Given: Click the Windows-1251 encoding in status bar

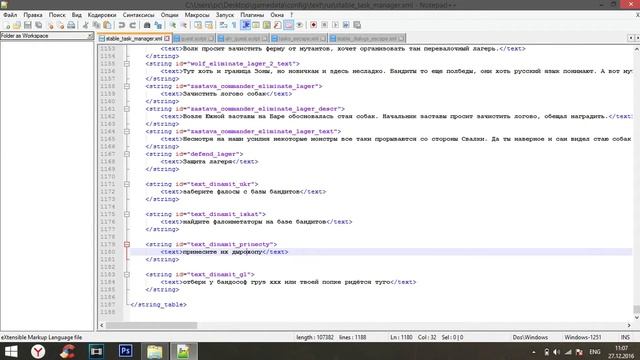Looking at the screenshot, I should (582, 338).
